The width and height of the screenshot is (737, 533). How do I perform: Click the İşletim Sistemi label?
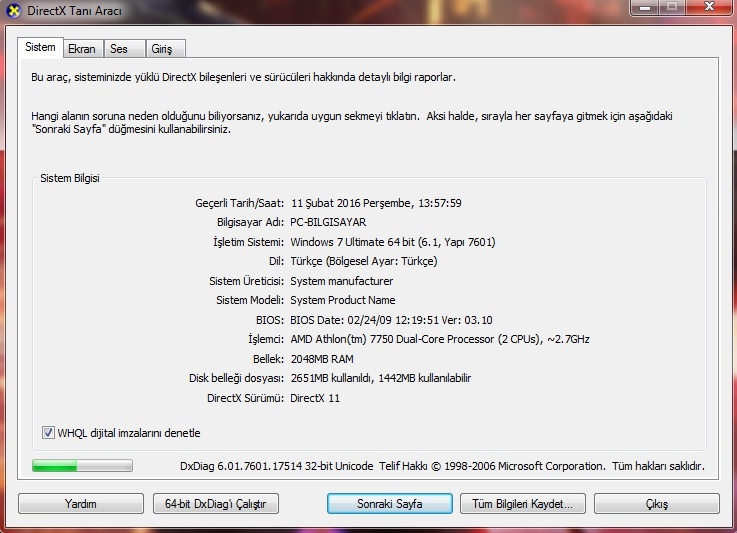click(248, 242)
